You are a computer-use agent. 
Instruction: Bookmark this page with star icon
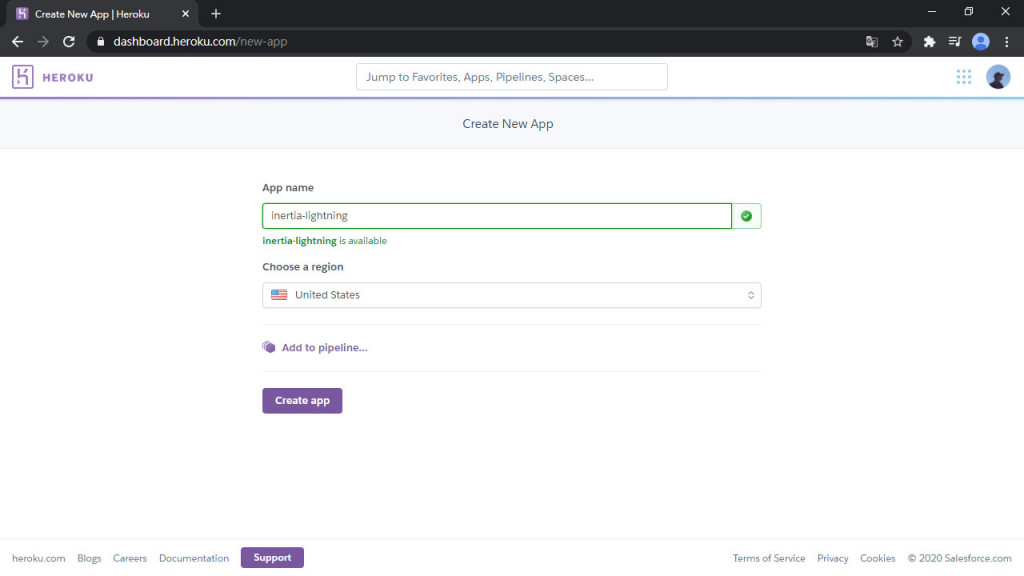[x=897, y=42]
